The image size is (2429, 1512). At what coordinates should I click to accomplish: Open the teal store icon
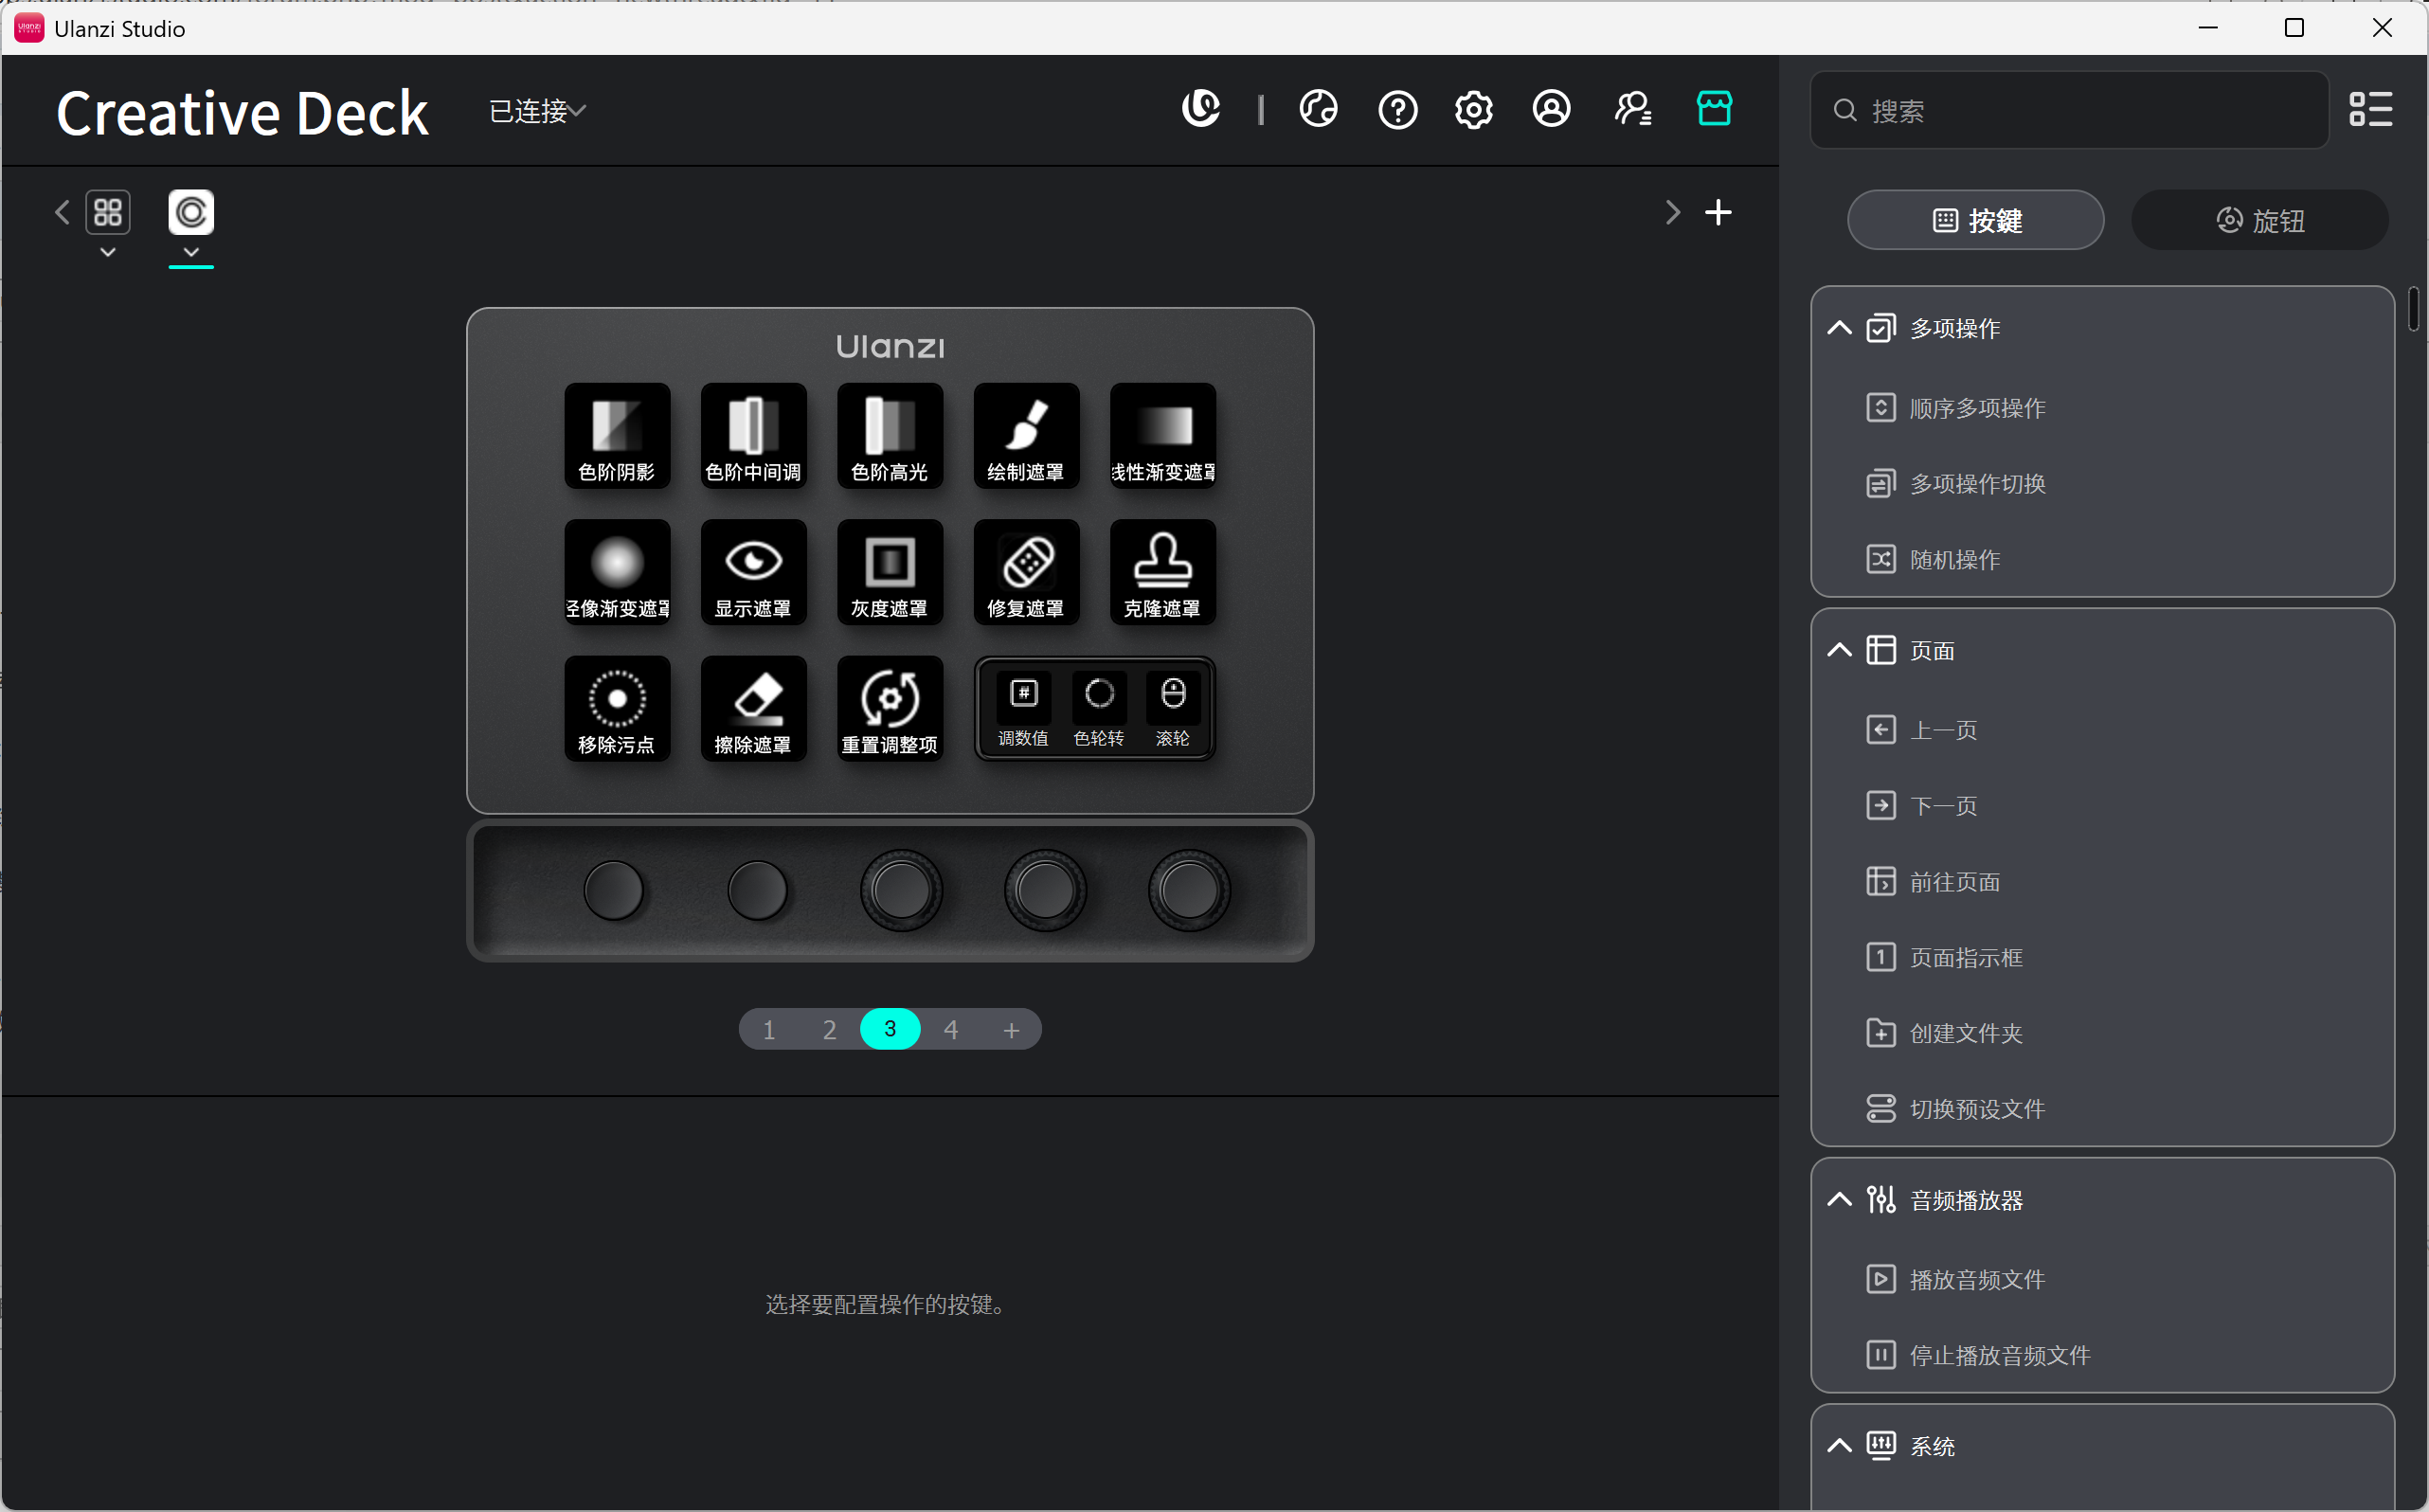pyautogui.click(x=1714, y=108)
